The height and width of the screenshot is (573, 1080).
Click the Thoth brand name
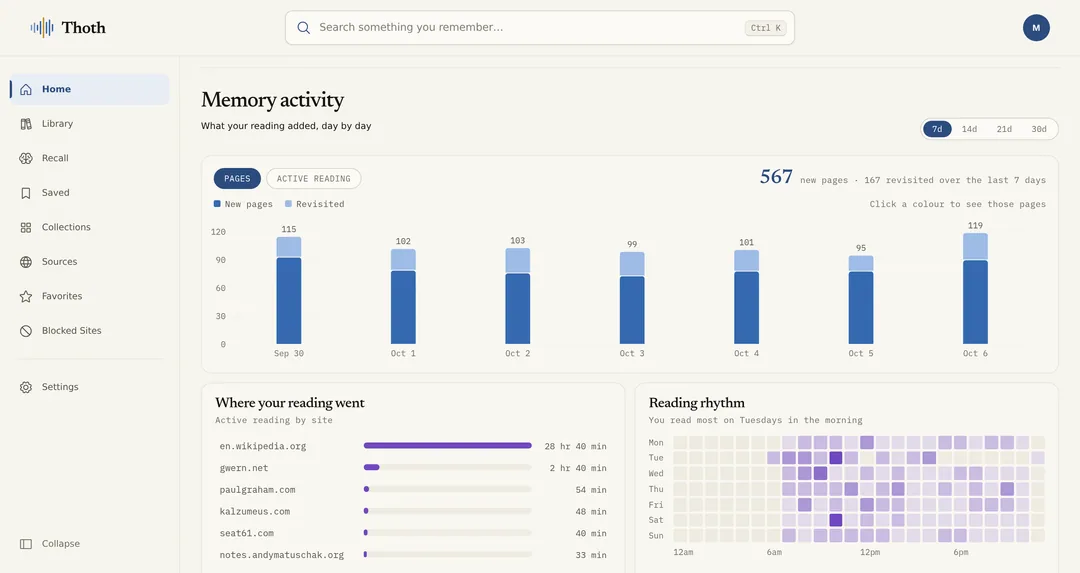pos(83,28)
